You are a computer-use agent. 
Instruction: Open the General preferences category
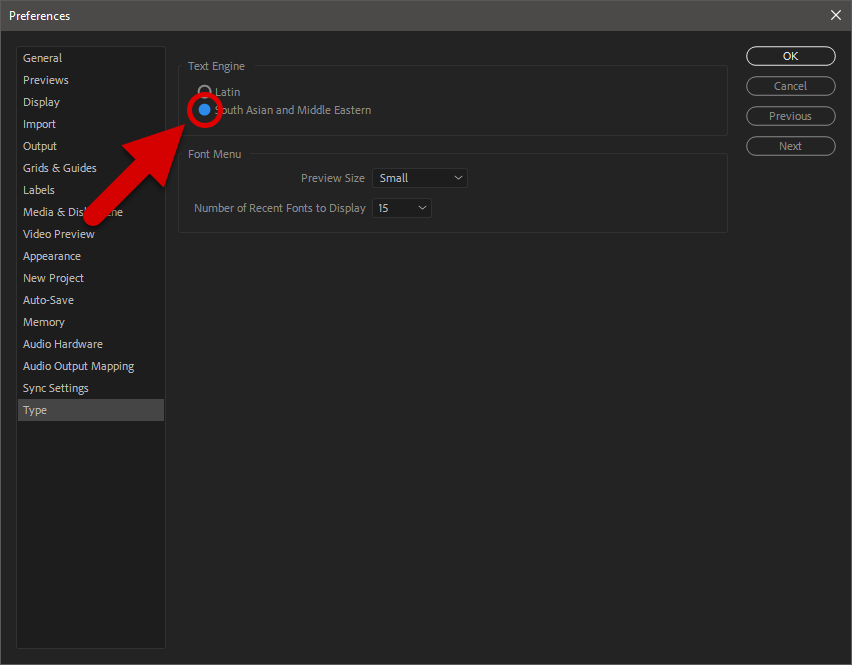[43, 58]
